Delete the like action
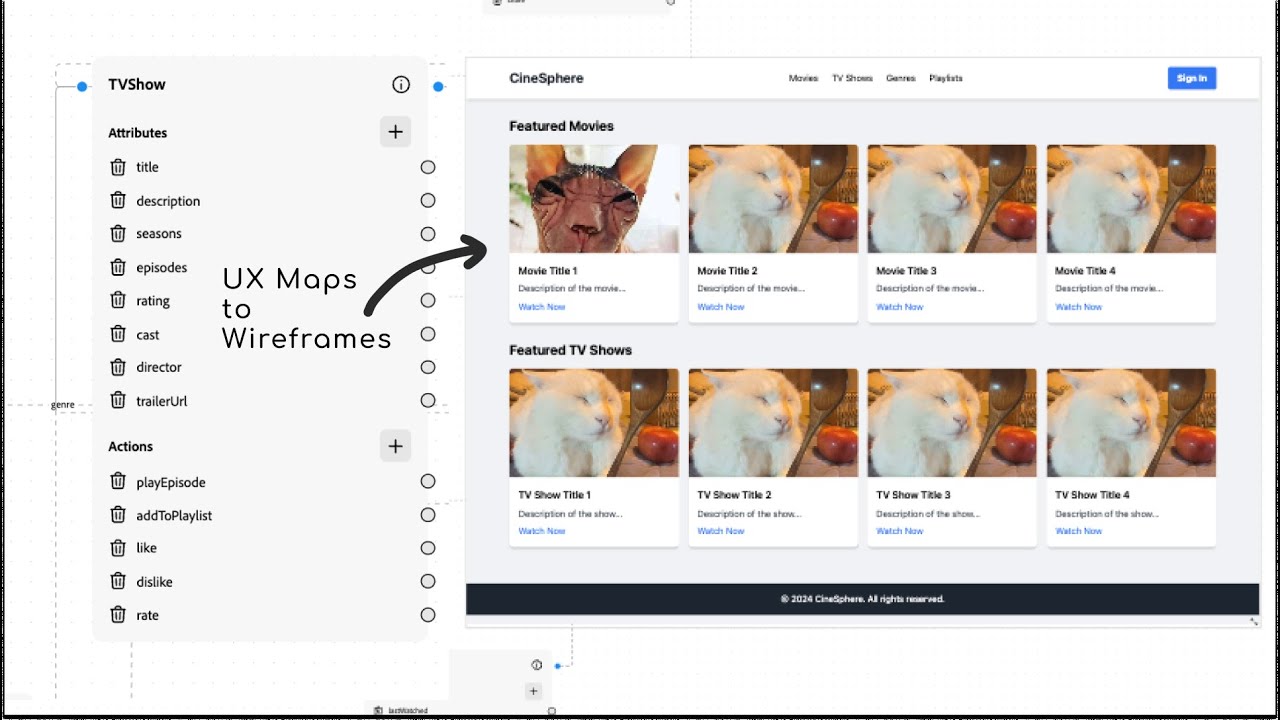 (118, 548)
